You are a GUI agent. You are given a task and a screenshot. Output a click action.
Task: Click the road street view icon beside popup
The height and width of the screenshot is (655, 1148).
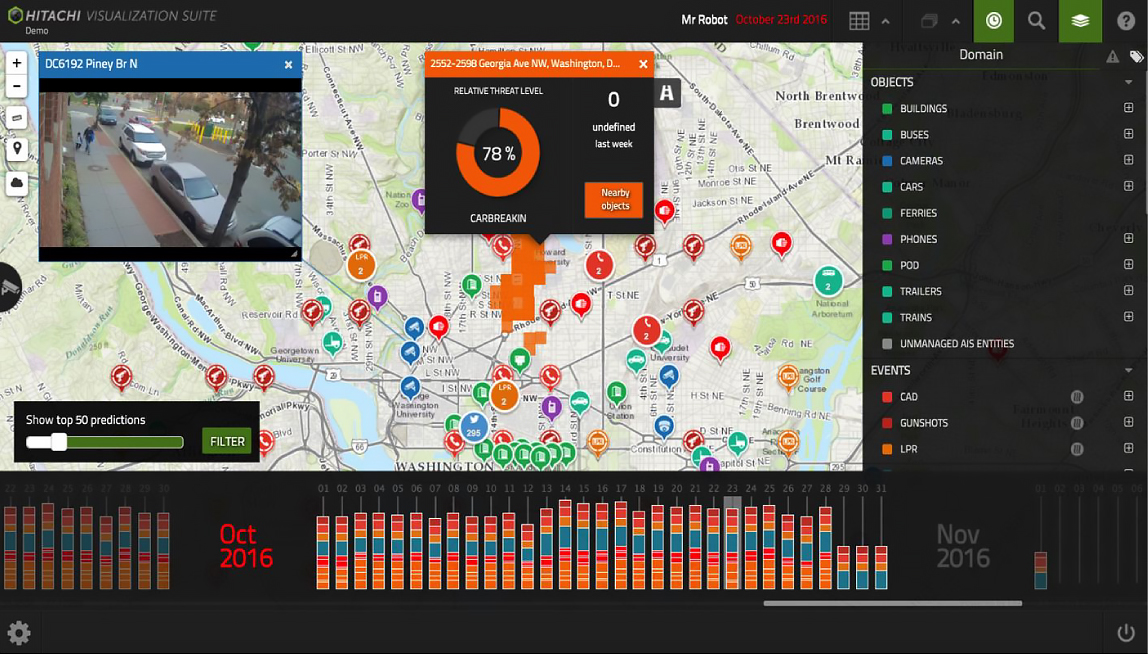pos(666,92)
